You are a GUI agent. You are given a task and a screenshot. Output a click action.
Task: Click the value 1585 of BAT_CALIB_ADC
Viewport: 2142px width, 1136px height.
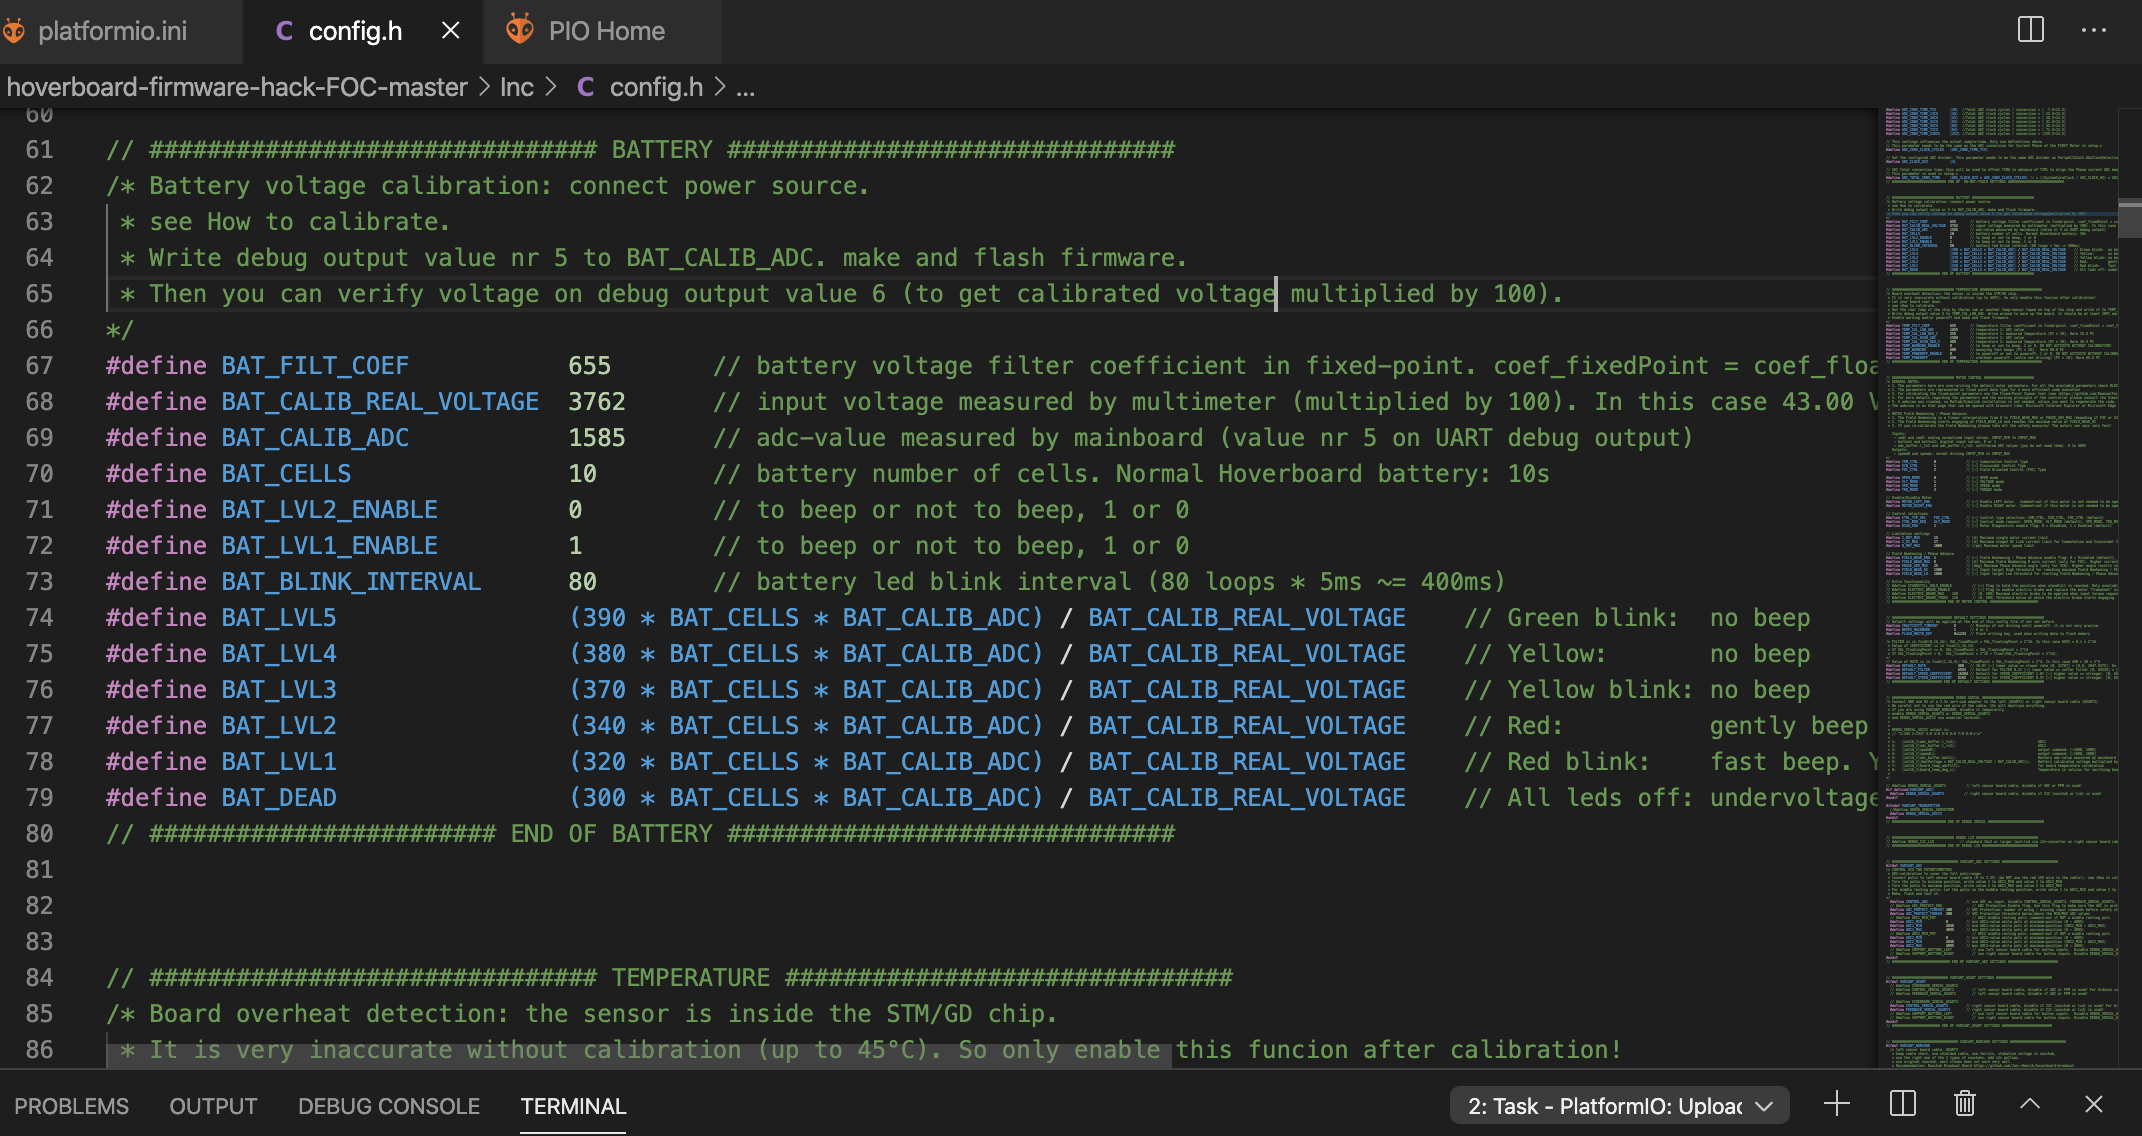(x=597, y=438)
